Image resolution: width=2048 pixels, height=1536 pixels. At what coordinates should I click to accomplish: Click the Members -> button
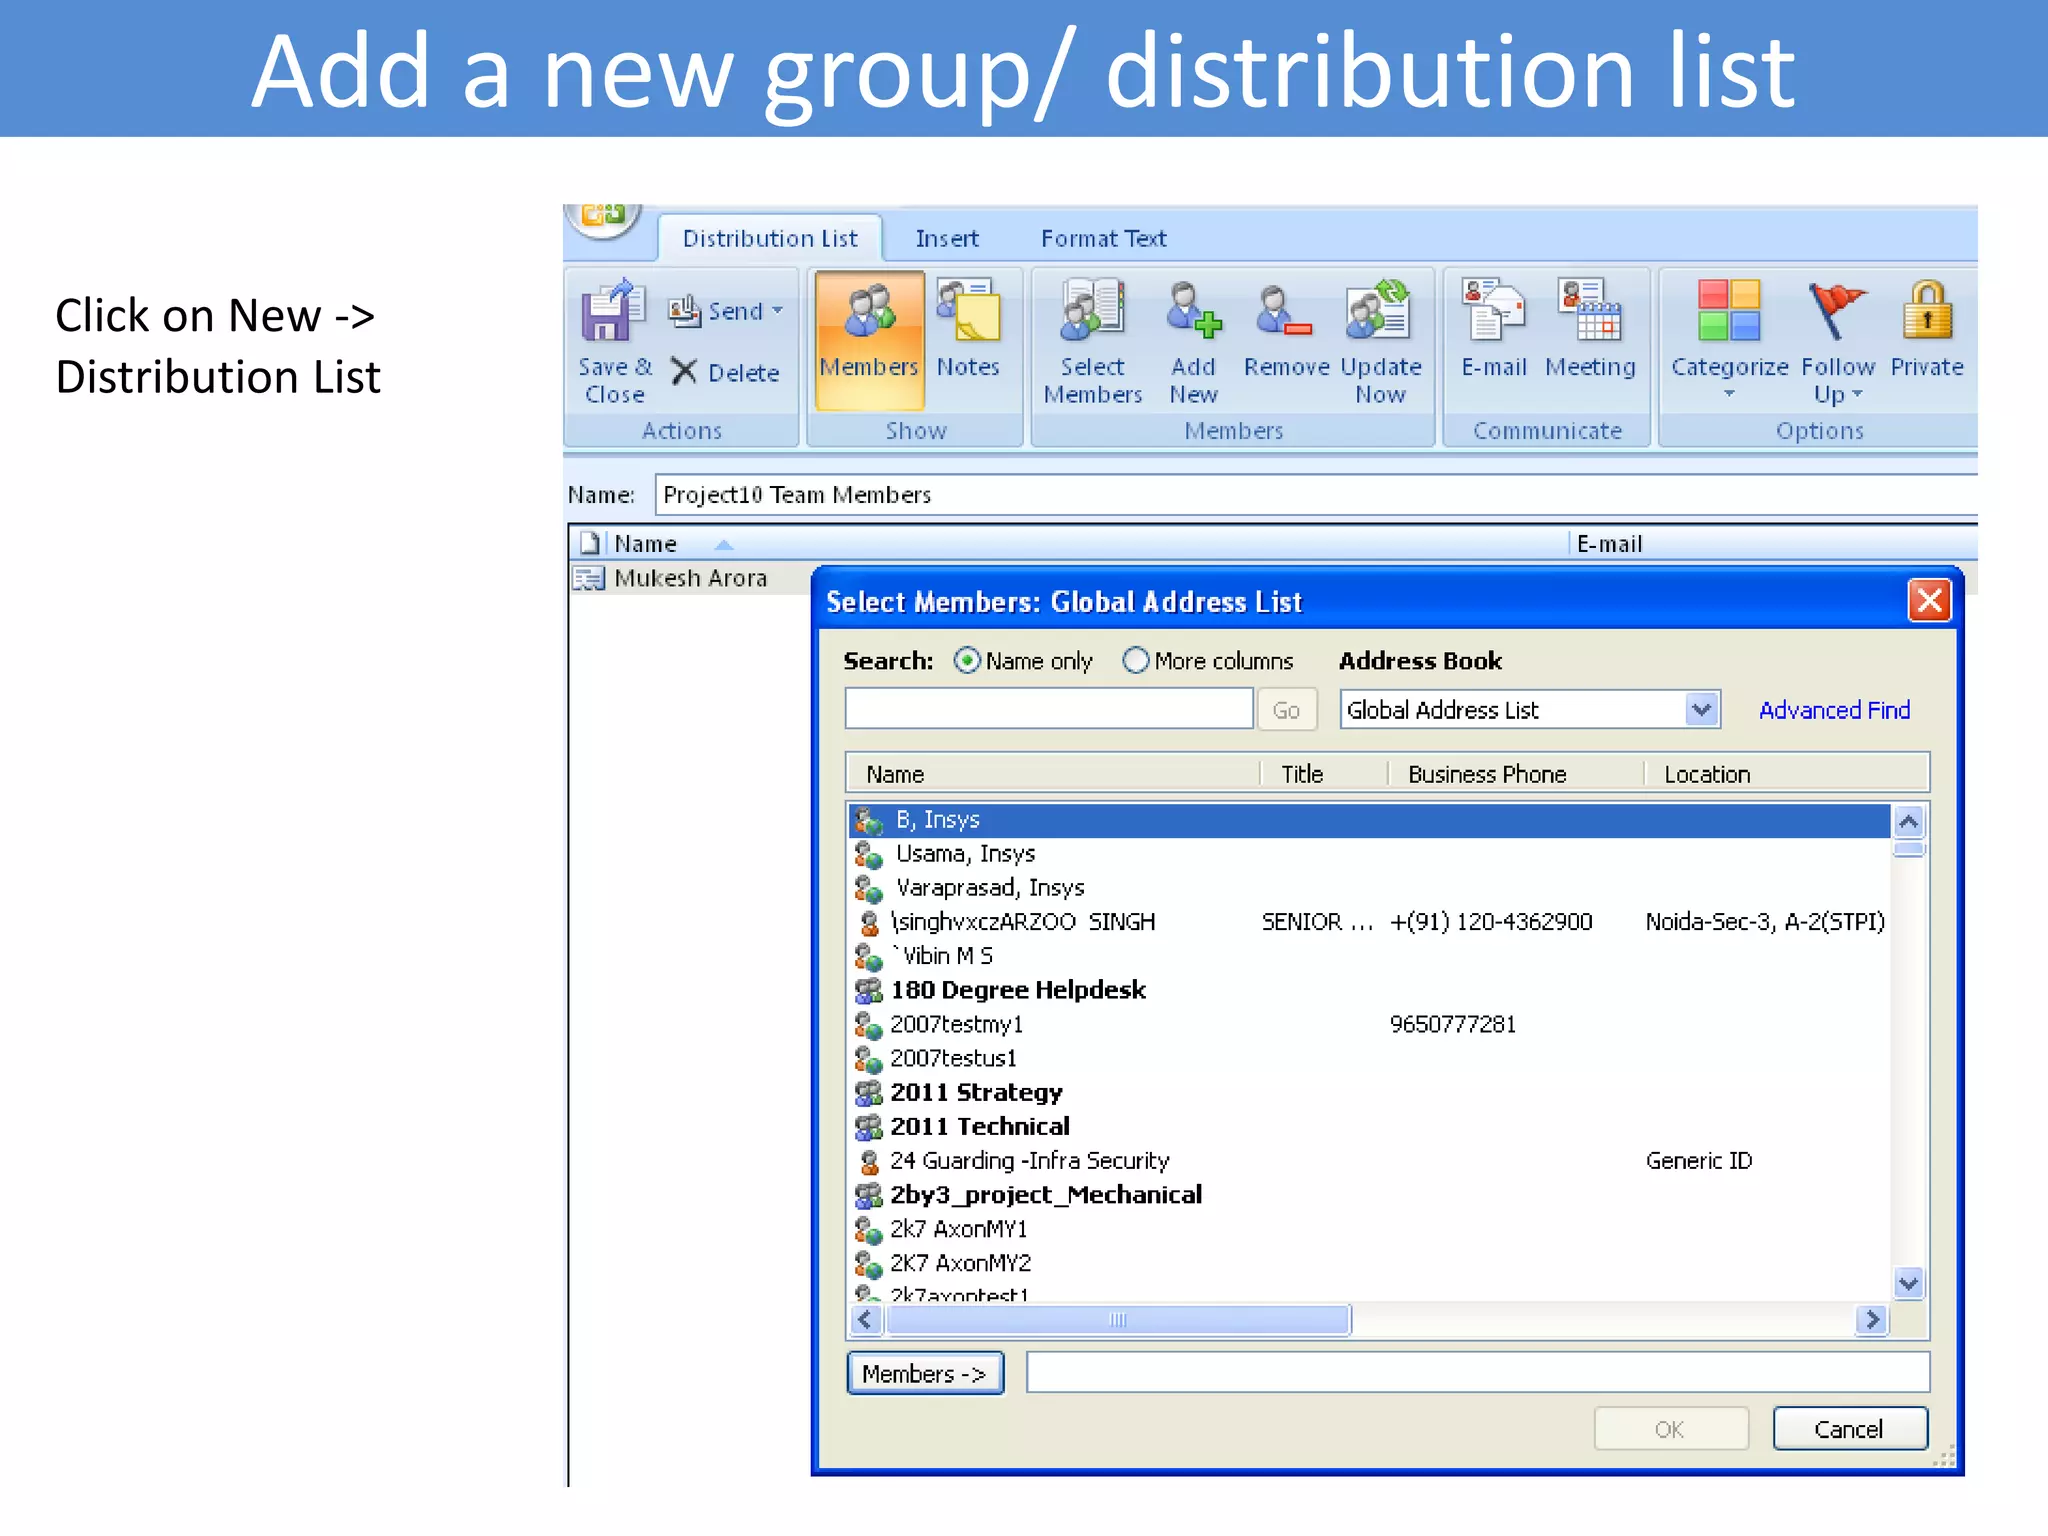tap(925, 1374)
